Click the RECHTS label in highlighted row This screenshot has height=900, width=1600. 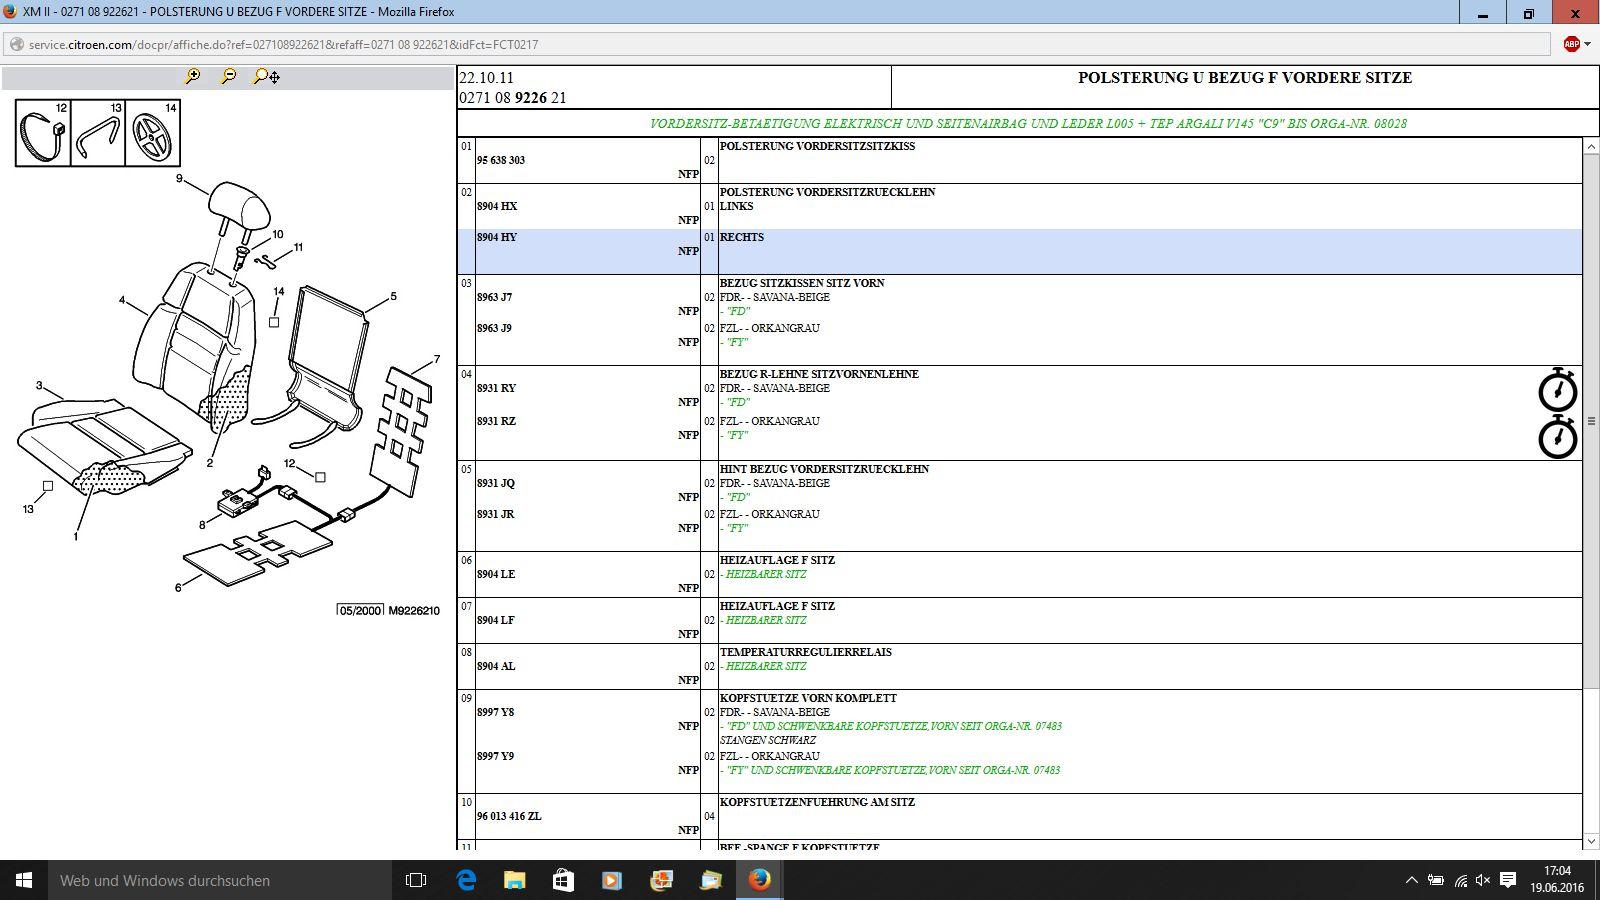coord(742,237)
